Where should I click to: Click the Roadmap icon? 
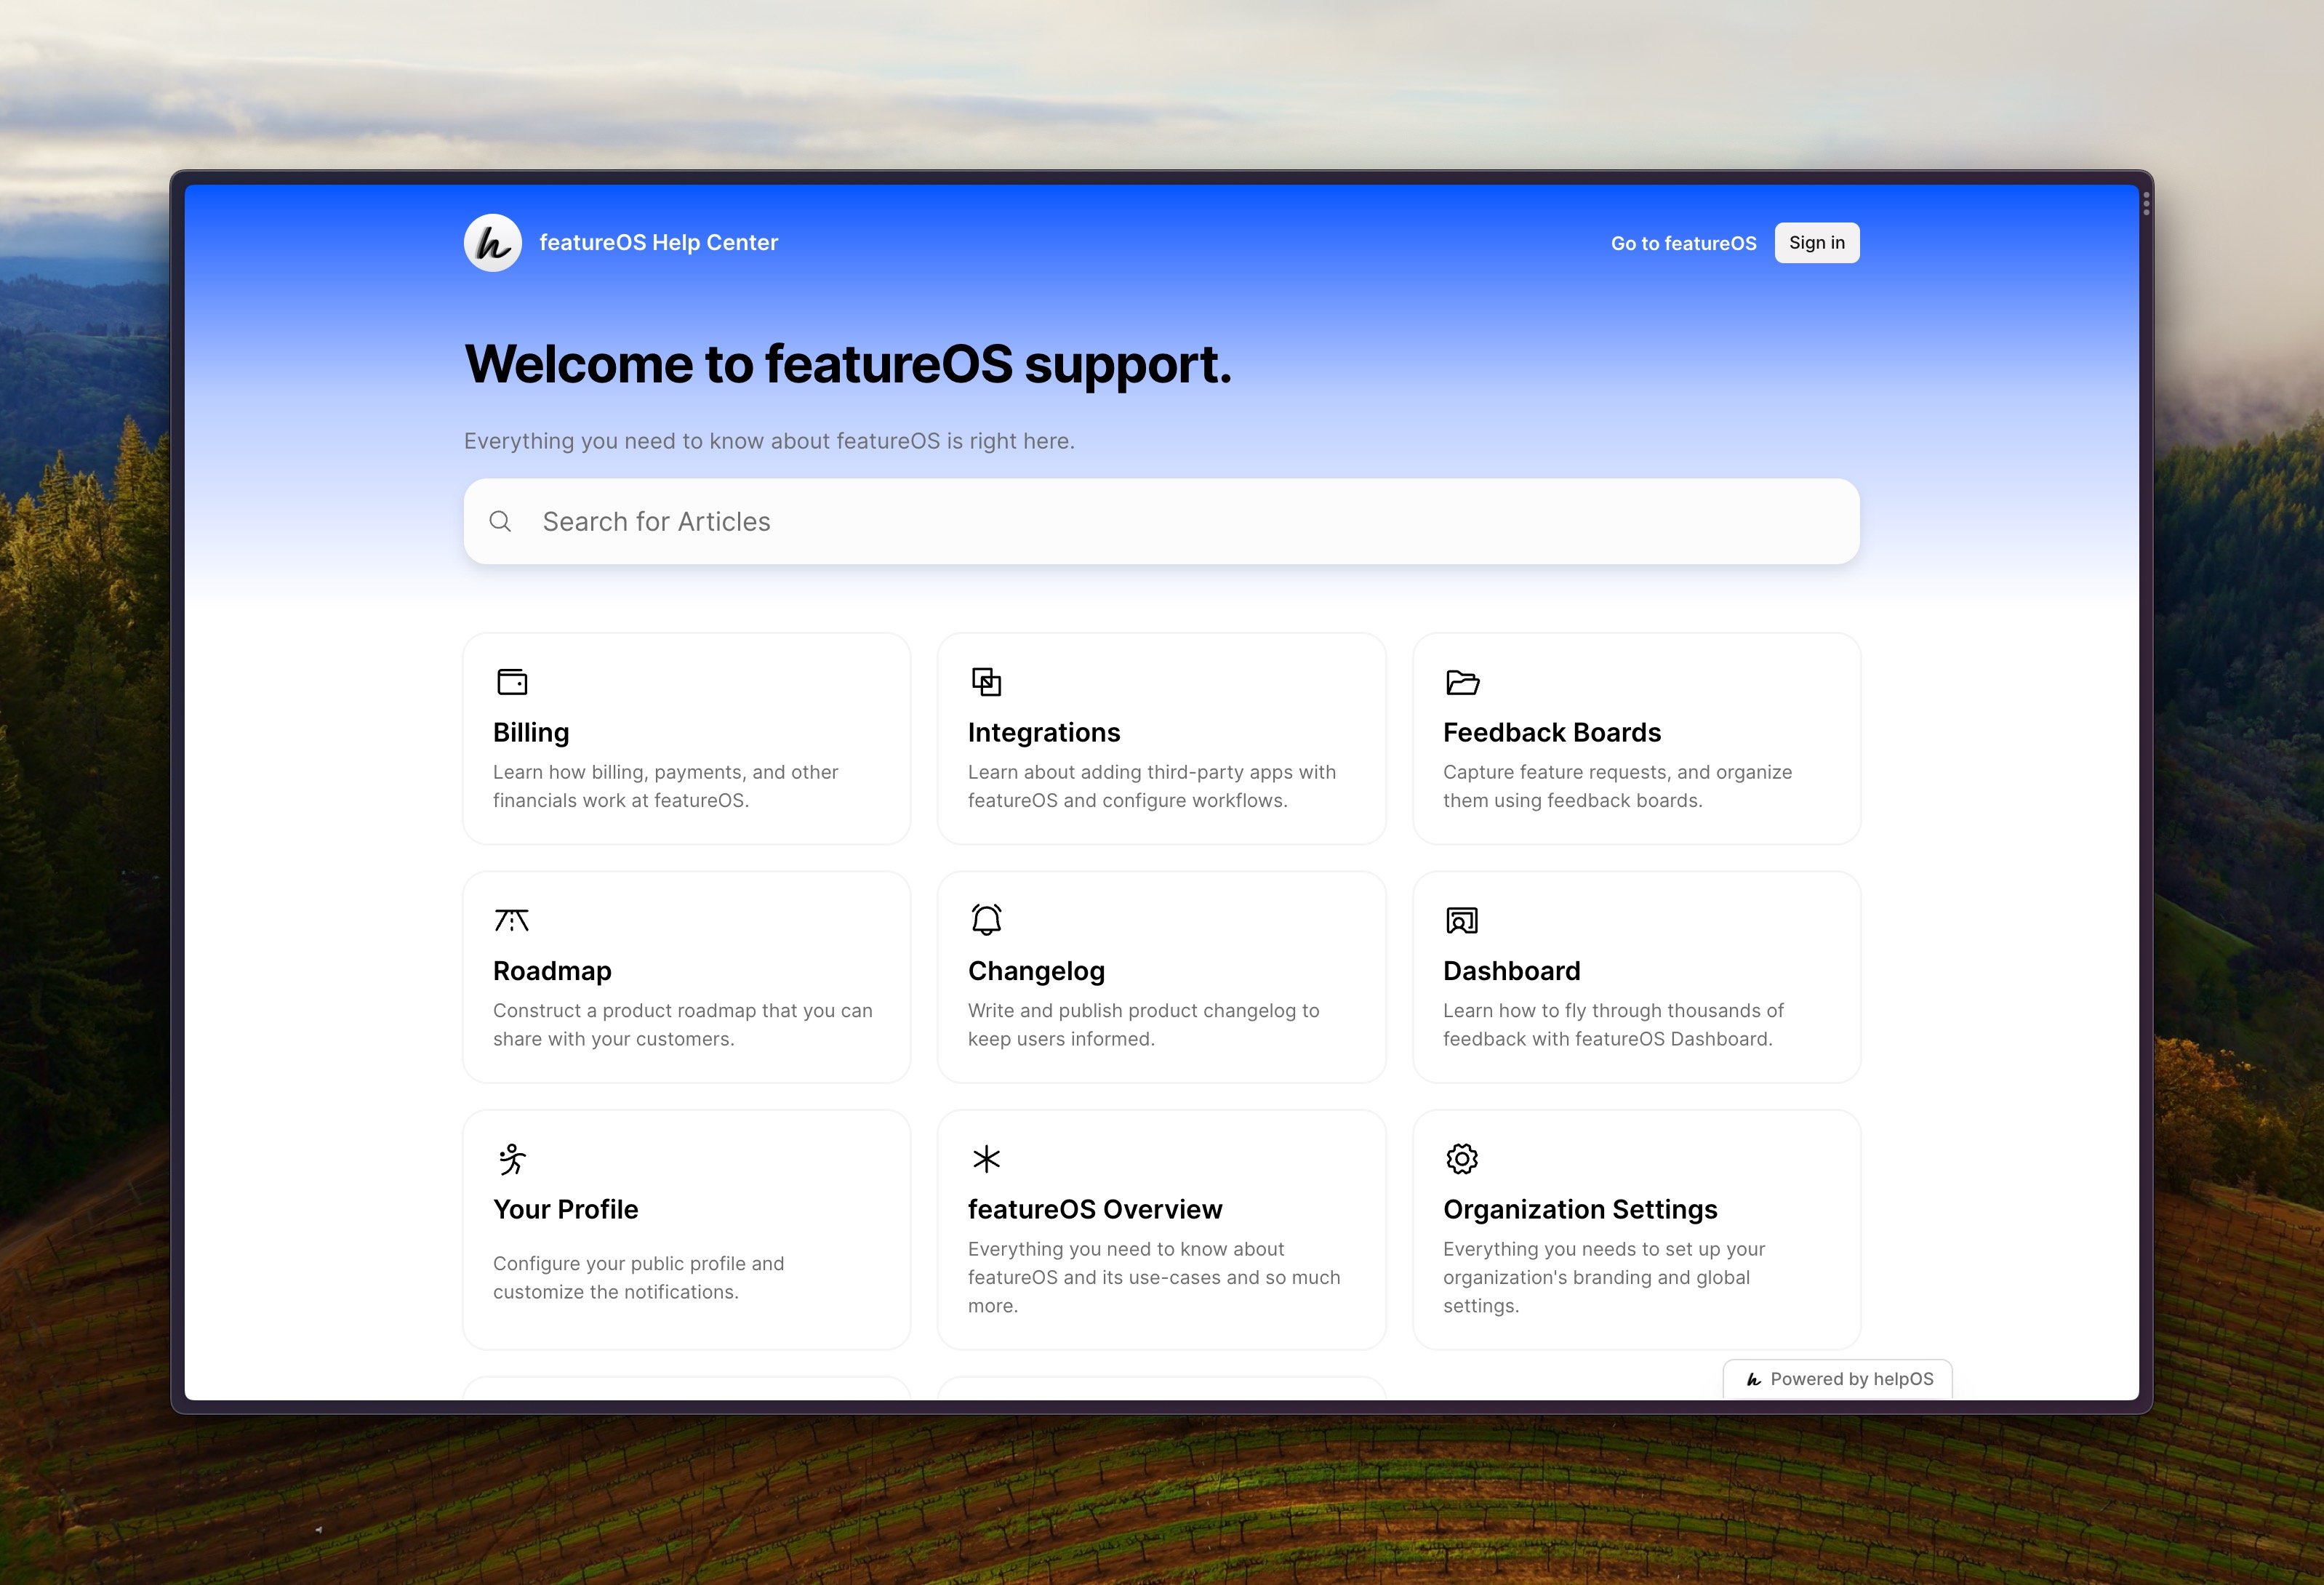pyautogui.click(x=511, y=919)
